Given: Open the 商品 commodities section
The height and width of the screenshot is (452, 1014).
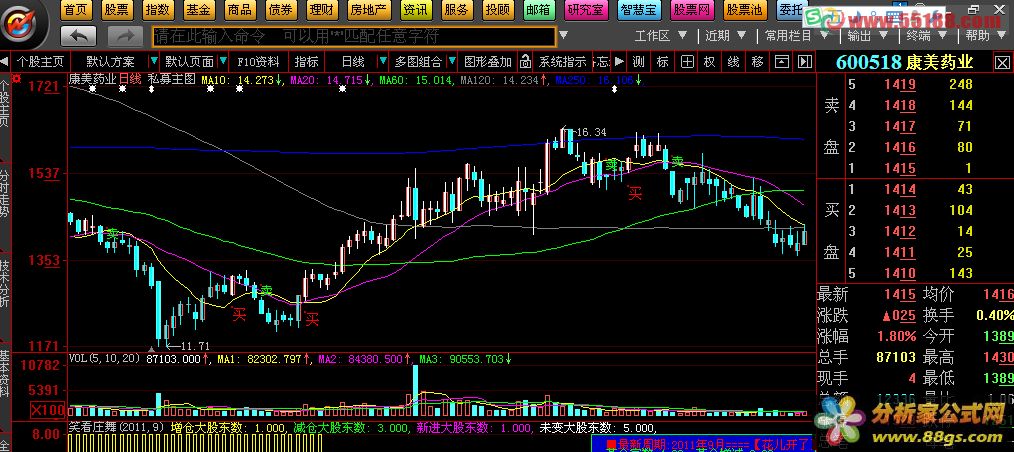Looking at the screenshot, I should (239, 9).
